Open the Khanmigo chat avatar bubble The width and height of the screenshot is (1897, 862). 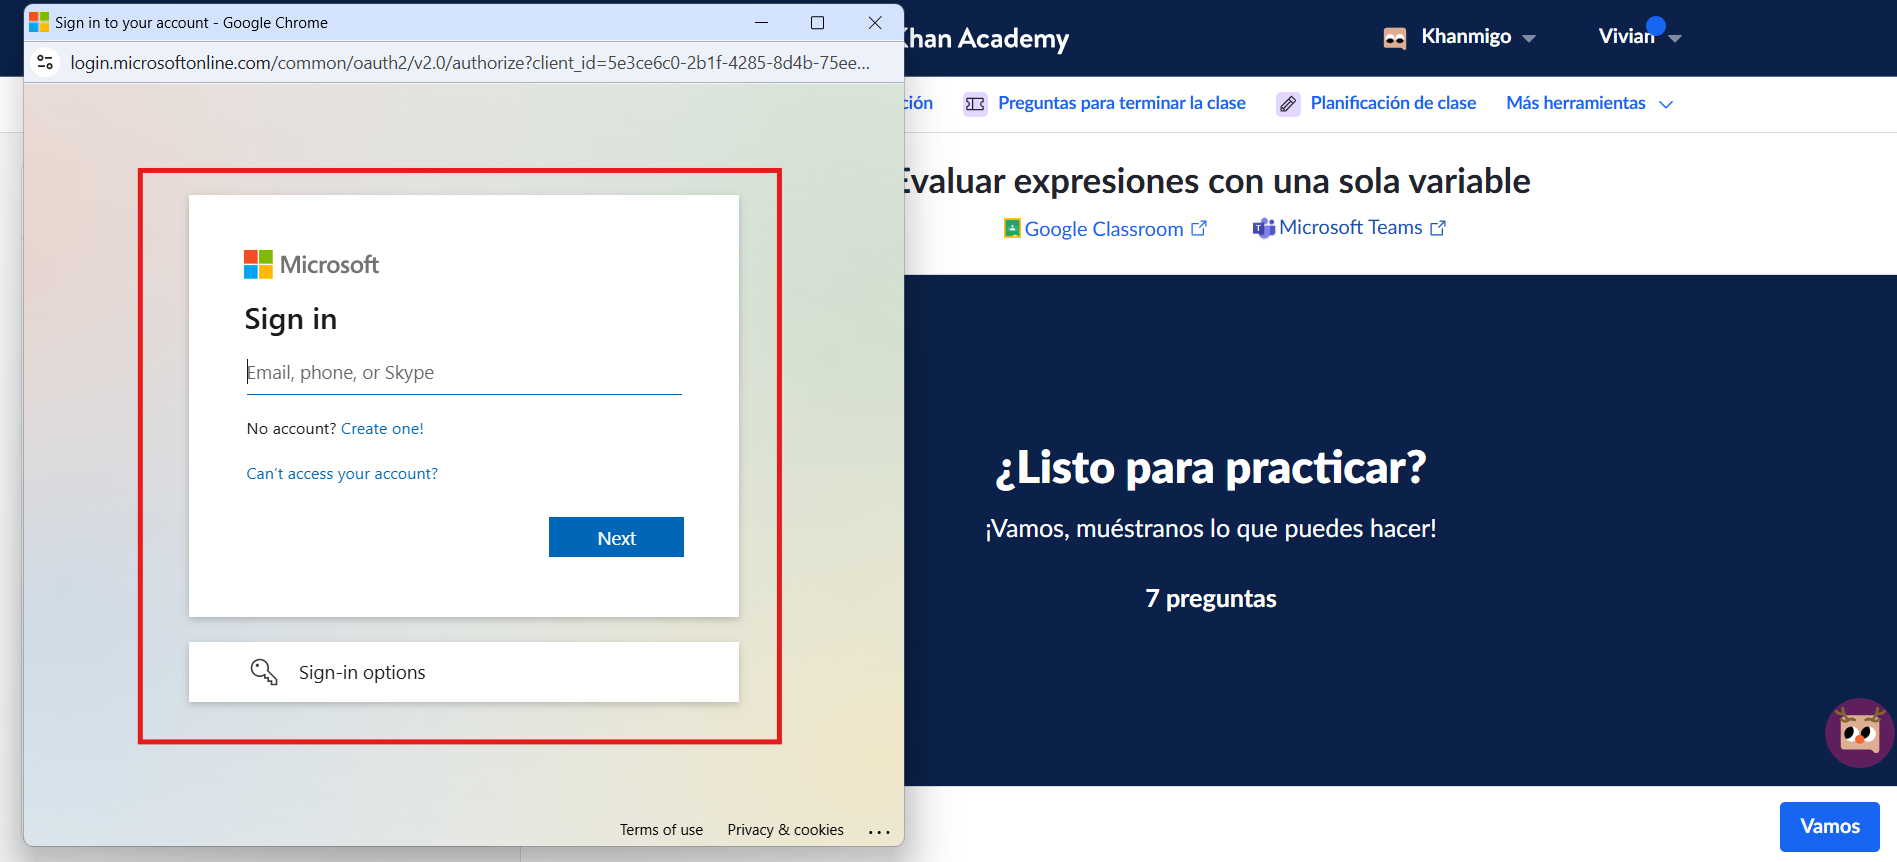1860,733
